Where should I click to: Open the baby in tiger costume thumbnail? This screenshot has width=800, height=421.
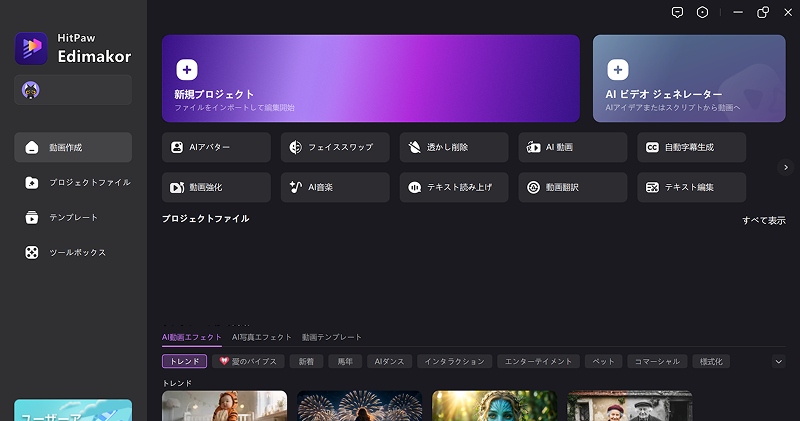pyautogui.click(x=224, y=406)
